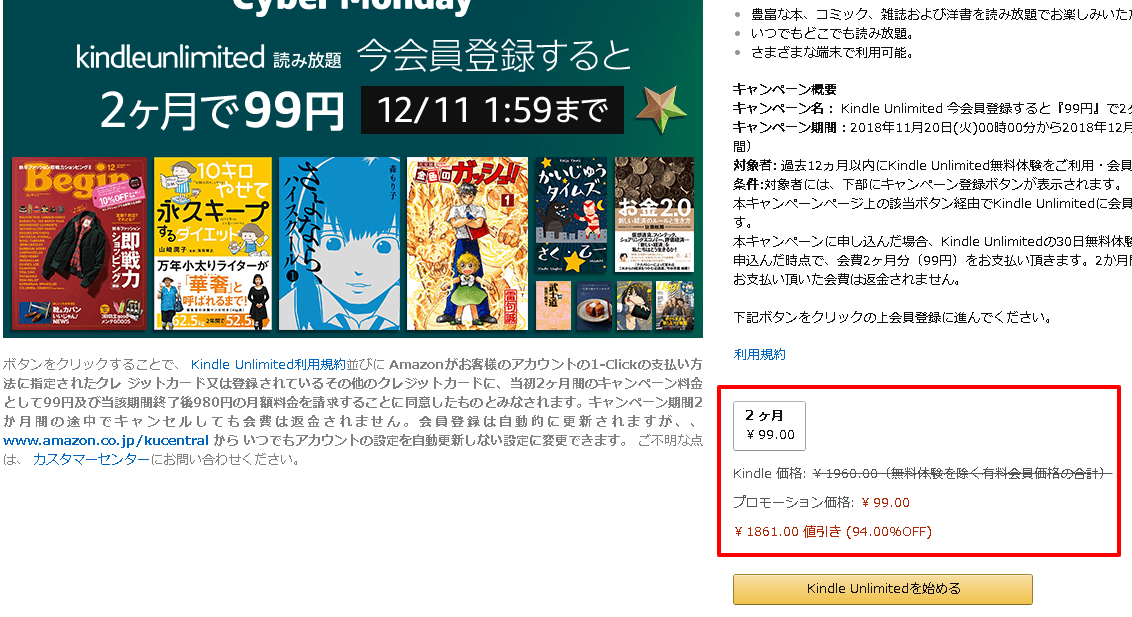Click the かいじゅうタイムズ book cover
The width and height of the screenshot is (1132, 617).
(x=572, y=215)
